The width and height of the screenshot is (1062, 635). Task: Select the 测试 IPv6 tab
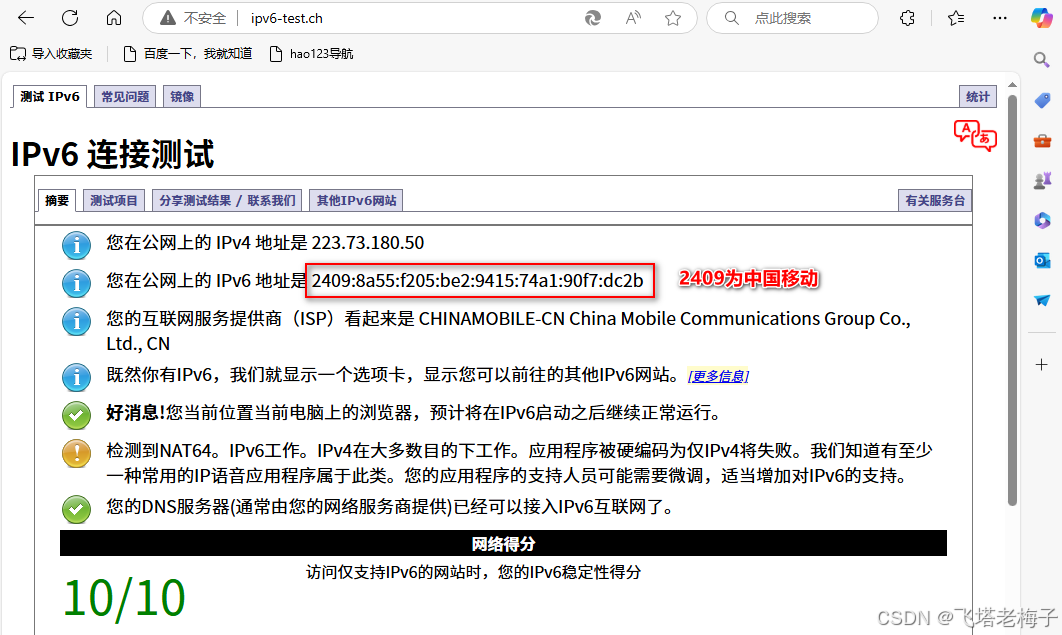(50, 97)
